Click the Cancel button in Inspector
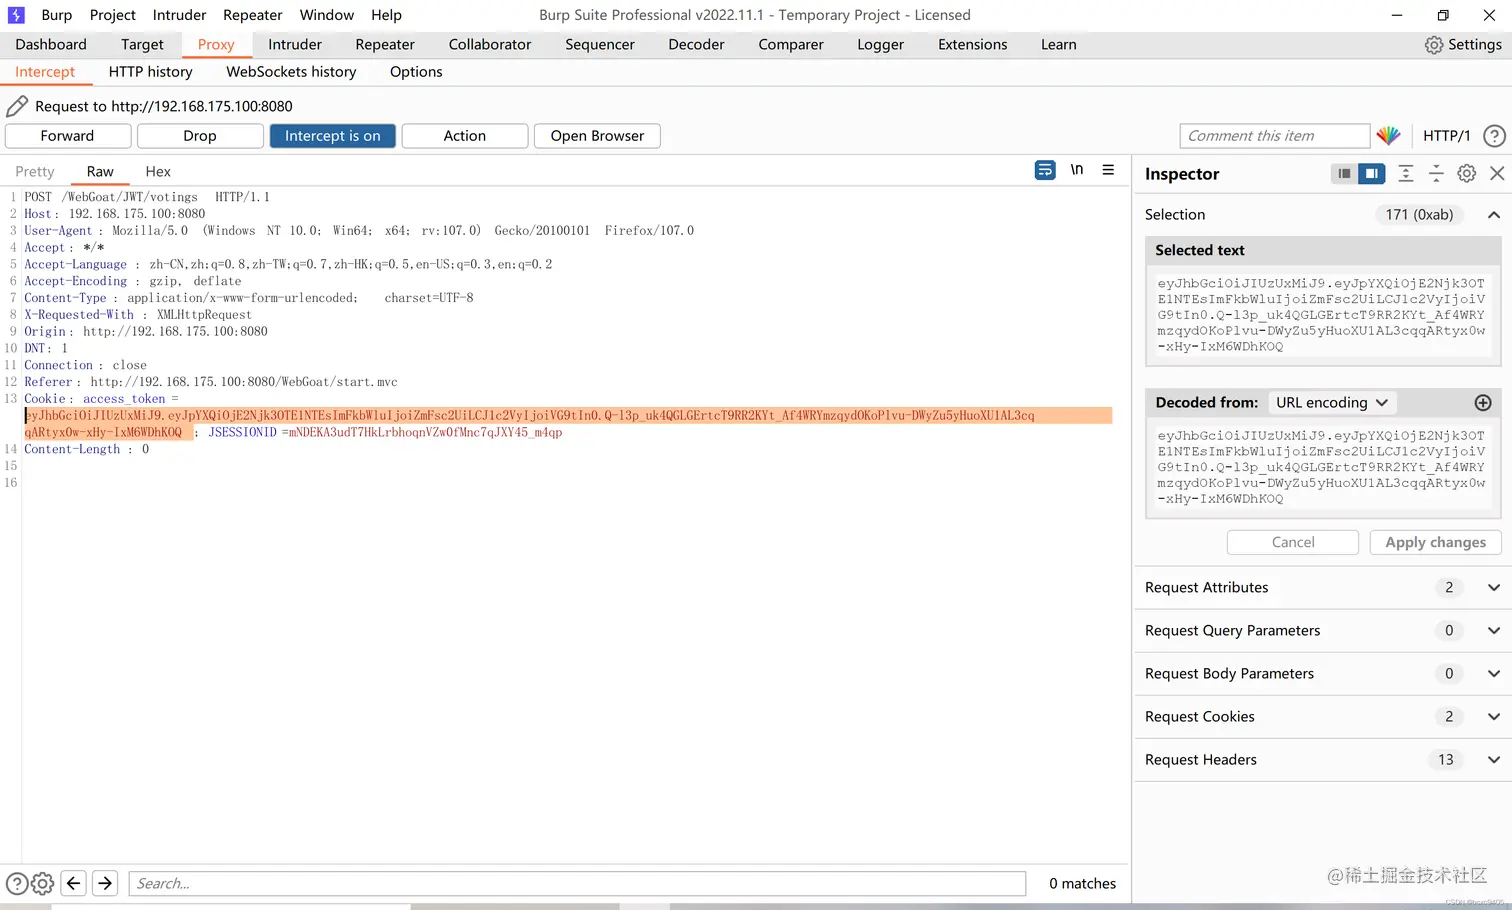1512x910 pixels. 1293,542
